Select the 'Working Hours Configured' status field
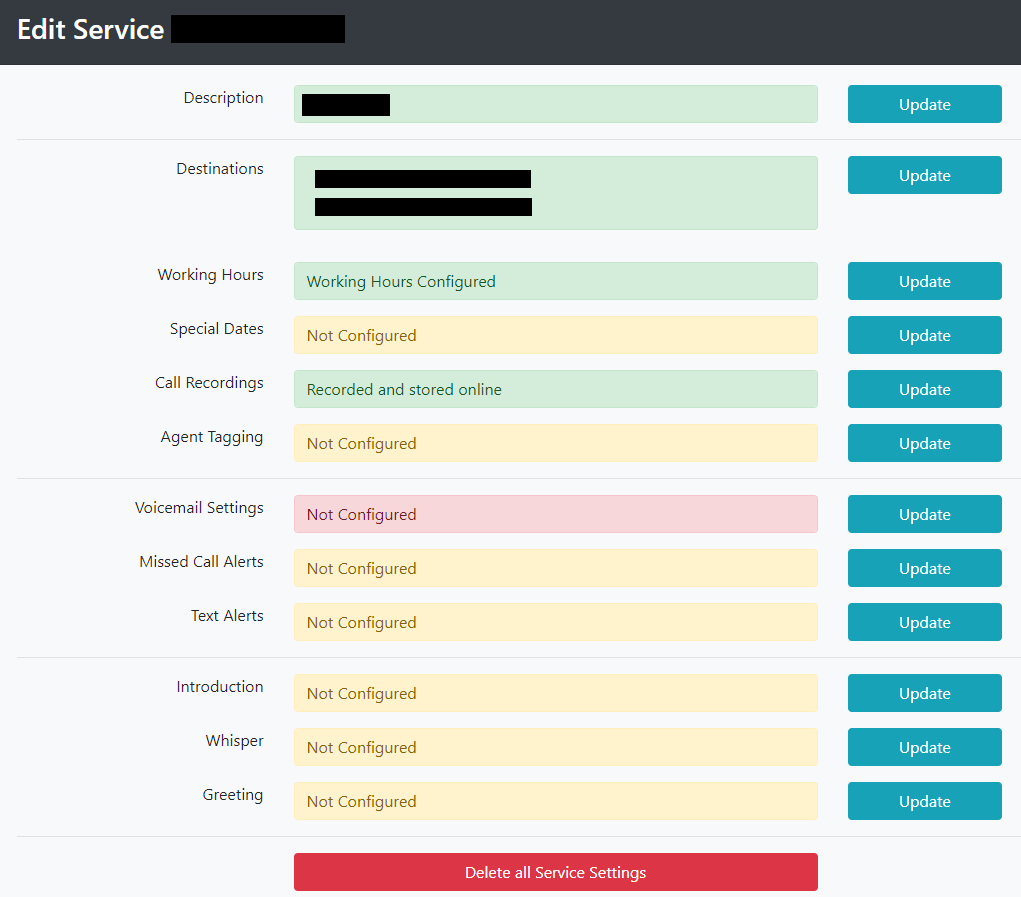The image size is (1021, 897). tap(555, 281)
